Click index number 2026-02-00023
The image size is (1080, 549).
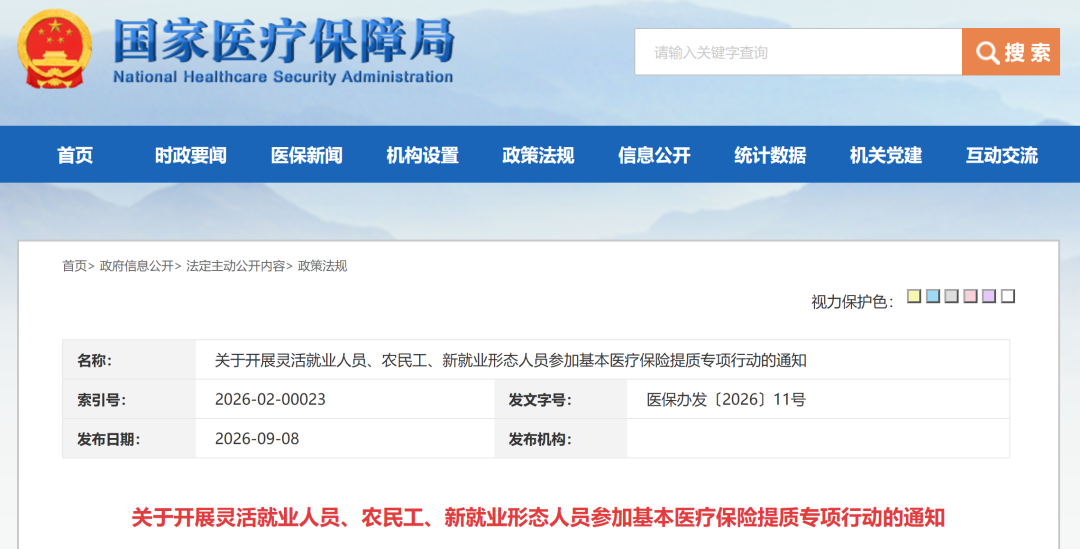270,400
